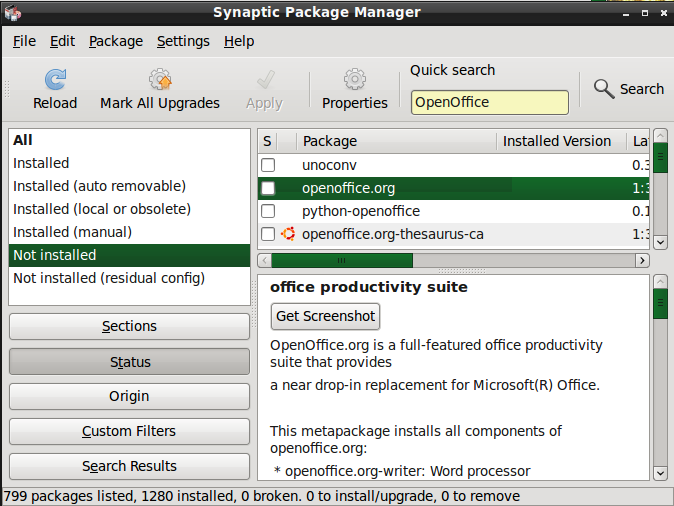Click the Reload toolbar icon
Image resolution: width=674 pixels, height=506 pixels.
pos(55,80)
